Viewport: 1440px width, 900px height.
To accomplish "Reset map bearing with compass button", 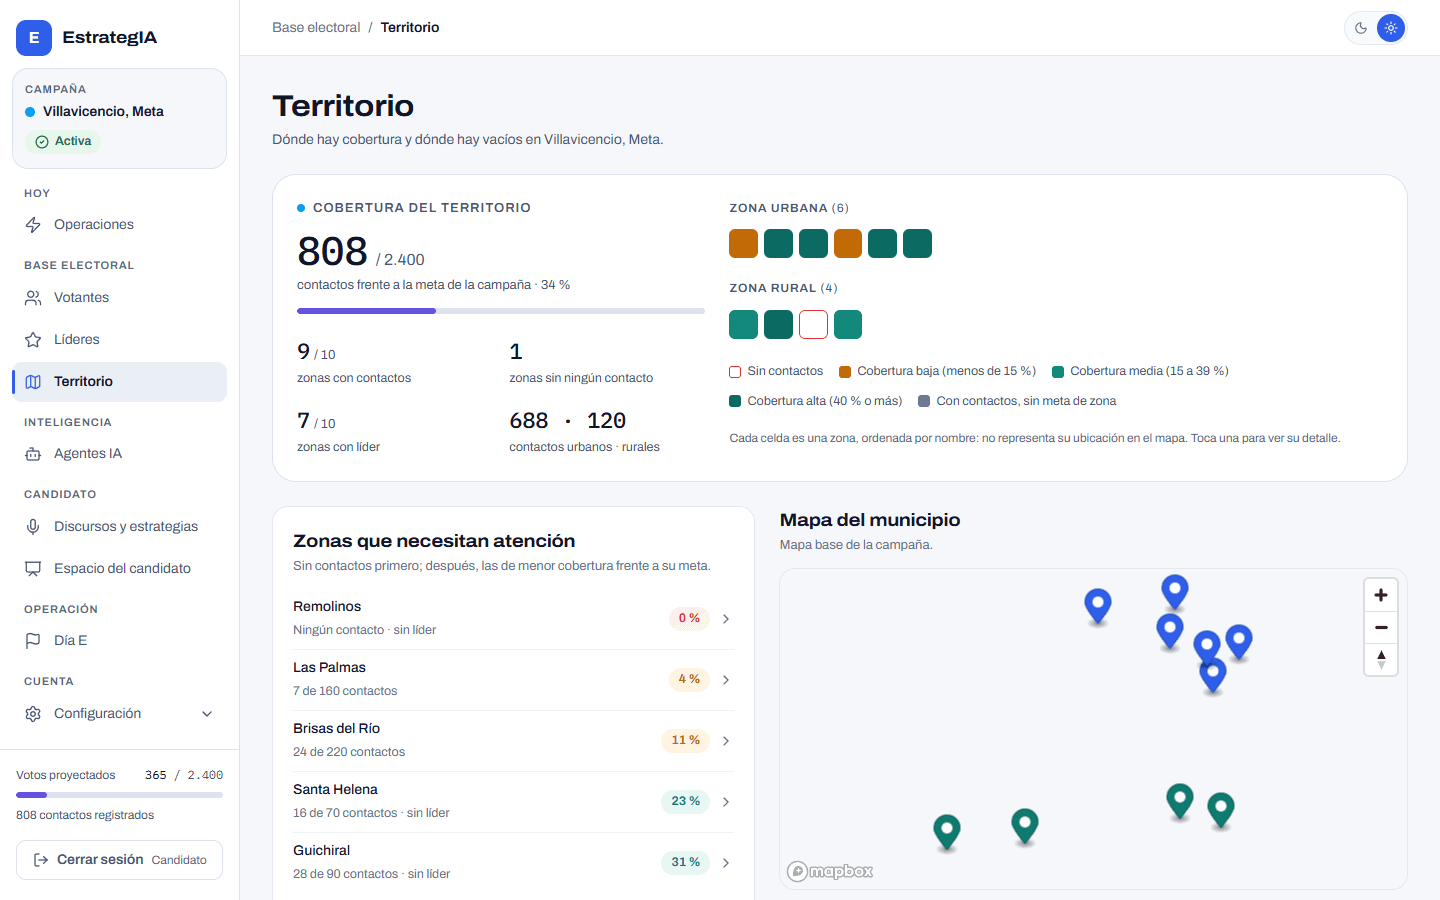I will click(1381, 660).
